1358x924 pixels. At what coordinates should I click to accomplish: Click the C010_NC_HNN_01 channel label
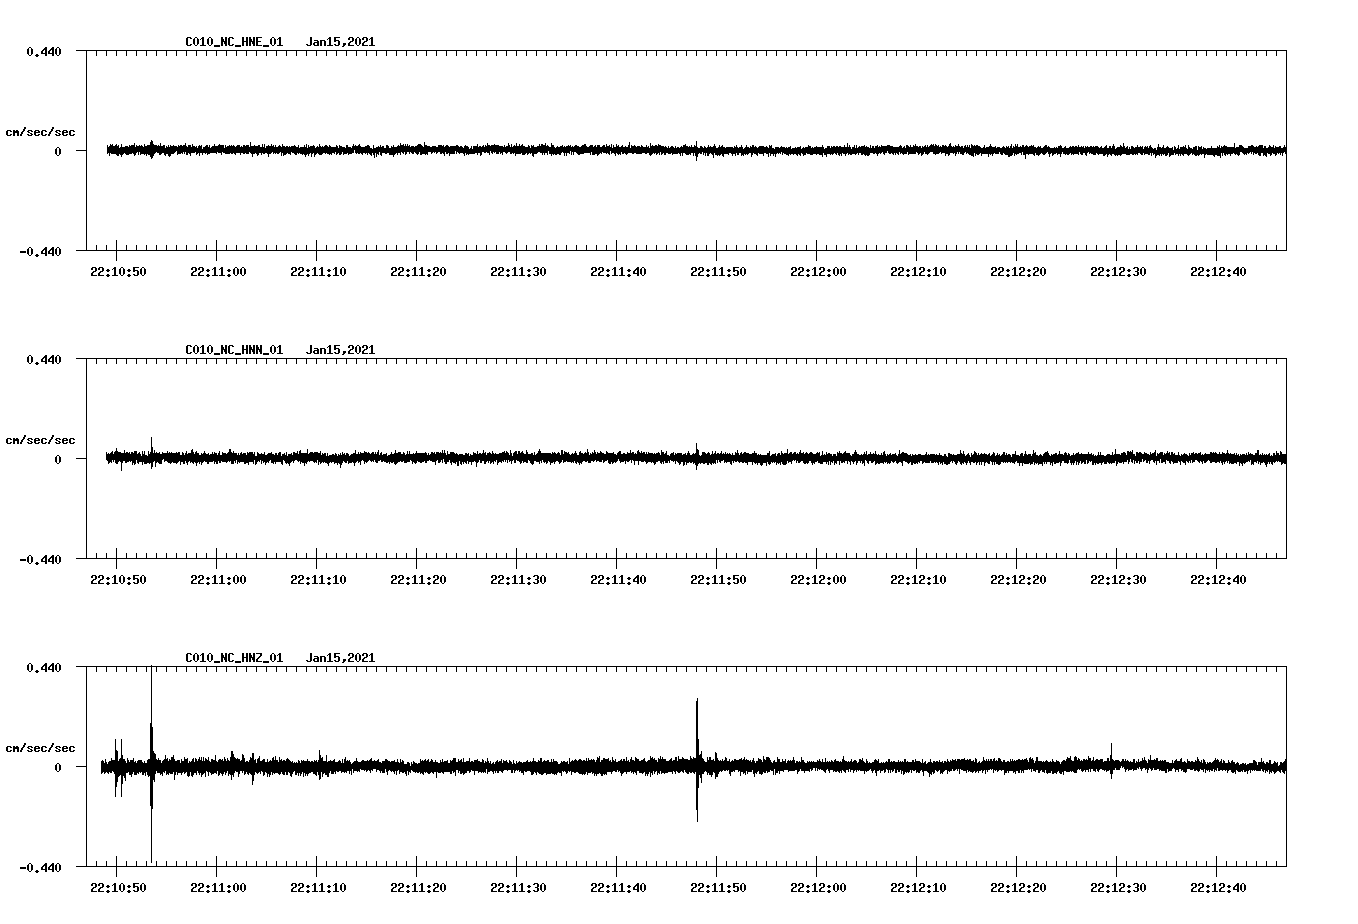(x=232, y=349)
